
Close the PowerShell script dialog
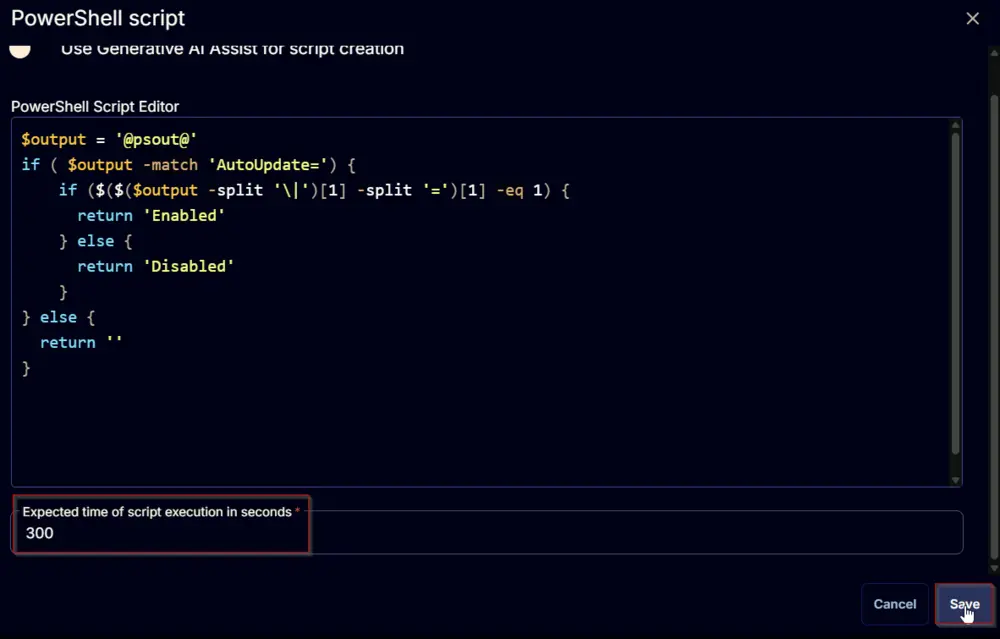972,18
